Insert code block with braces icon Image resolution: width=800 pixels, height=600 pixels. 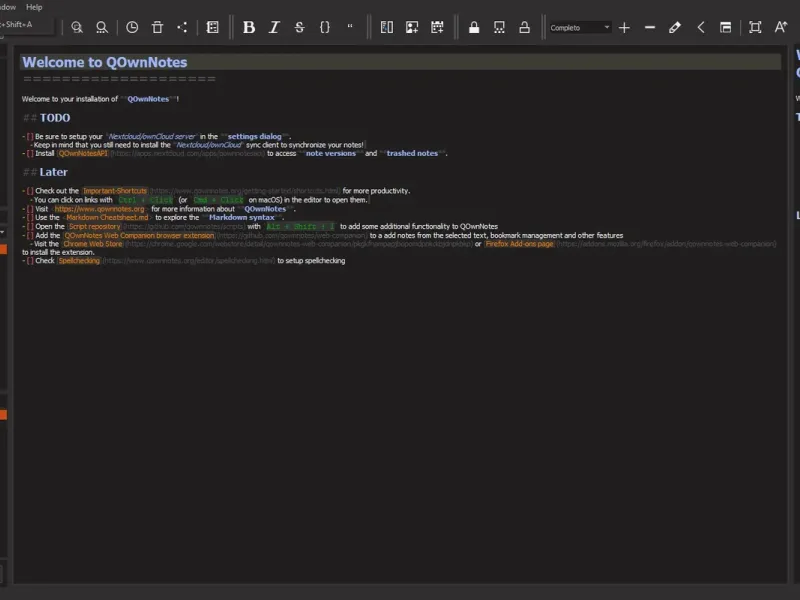[325, 27]
